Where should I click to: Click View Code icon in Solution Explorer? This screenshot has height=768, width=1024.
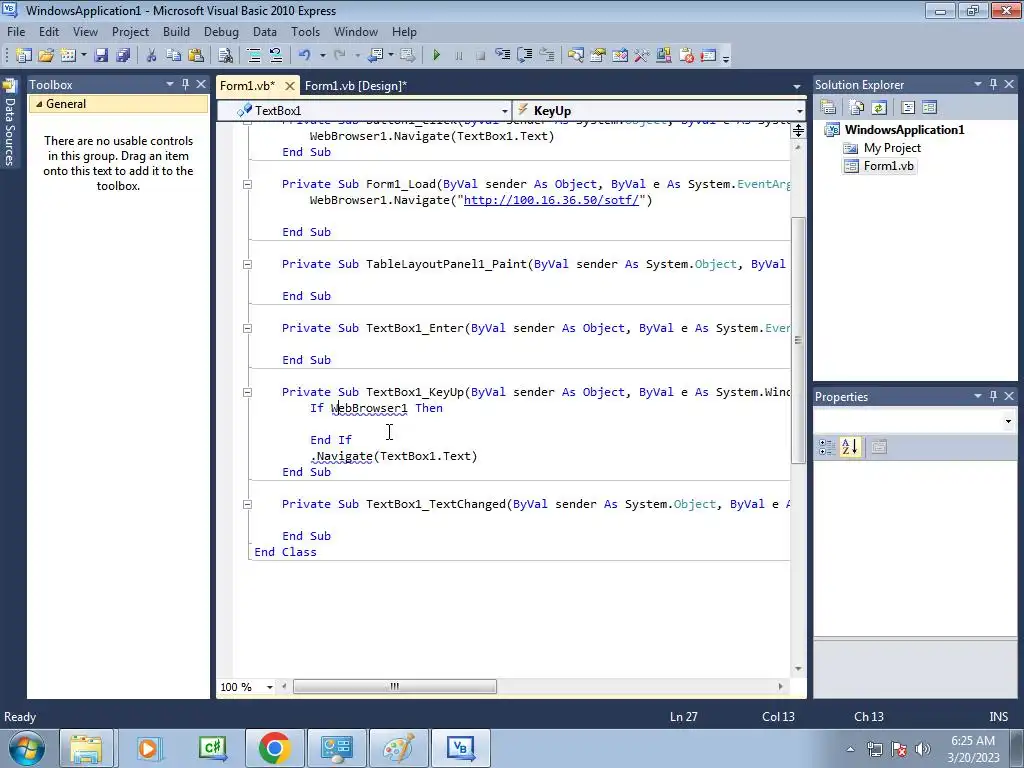point(908,107)
